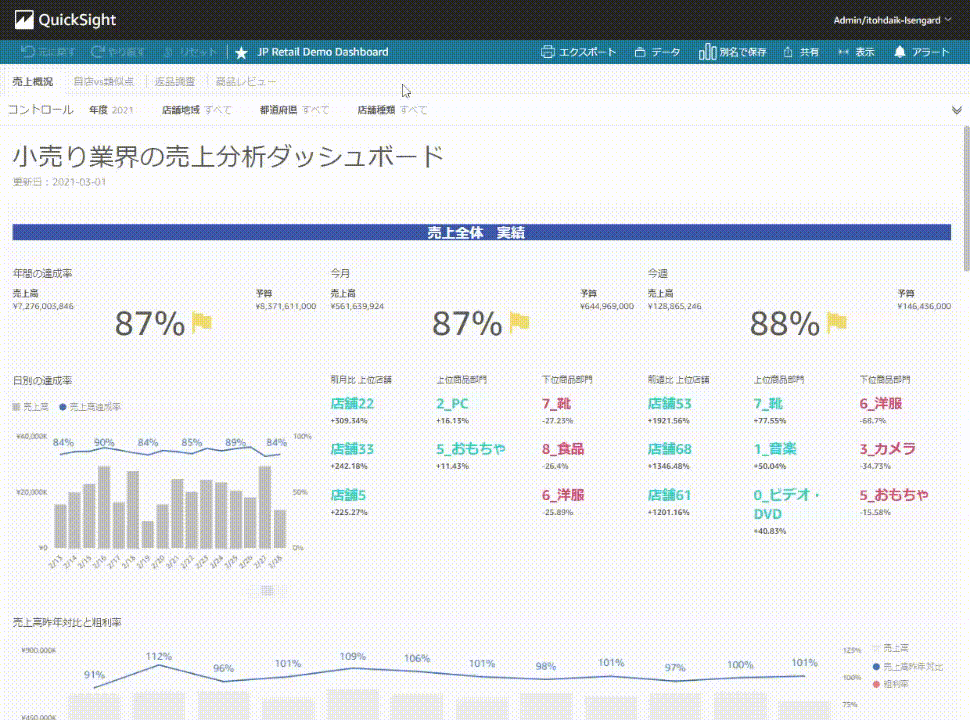The image size is (970, 720).
Task: Click the export printer icon
Action: (x=547, y=52)
